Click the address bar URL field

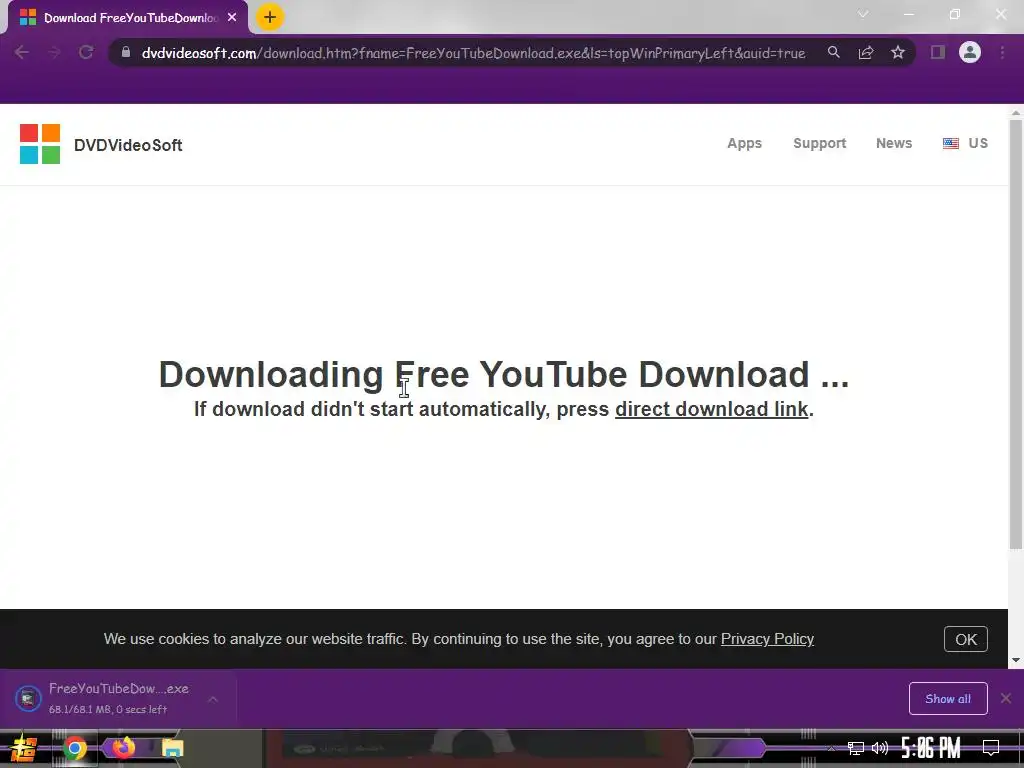tap(473, 53)
